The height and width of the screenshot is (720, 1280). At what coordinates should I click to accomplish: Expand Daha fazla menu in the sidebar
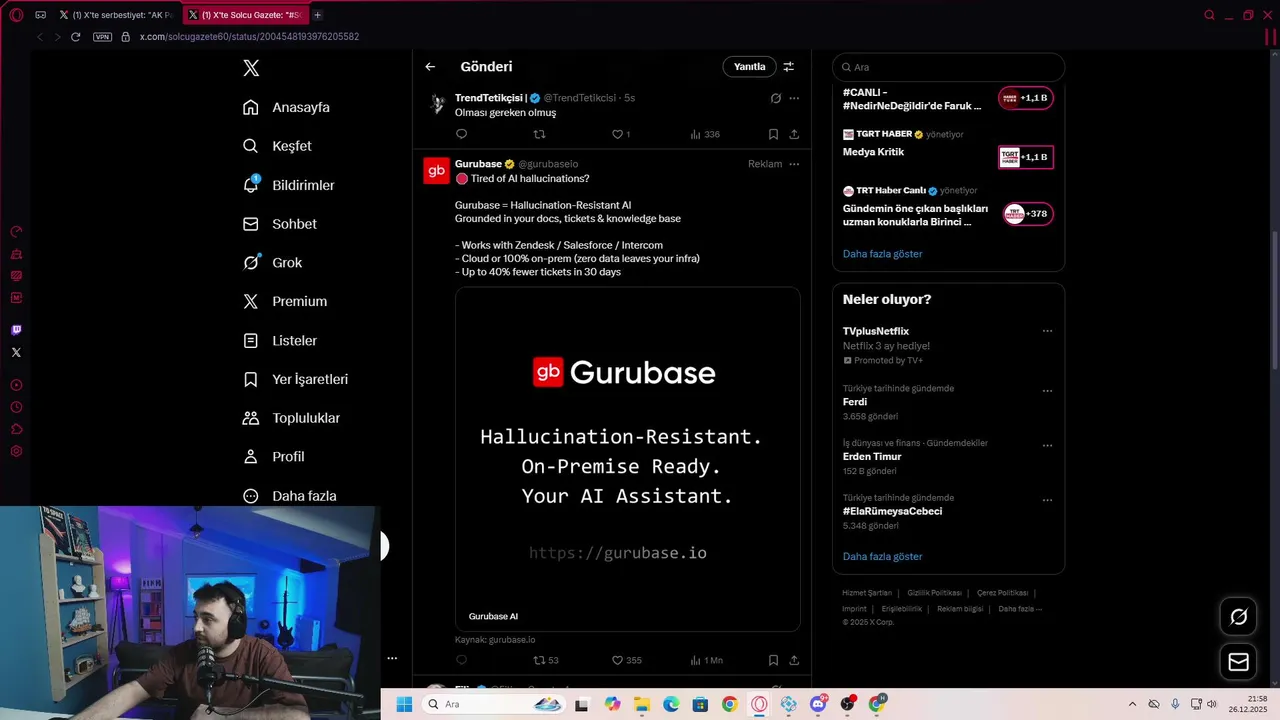[x=290, y=495]
